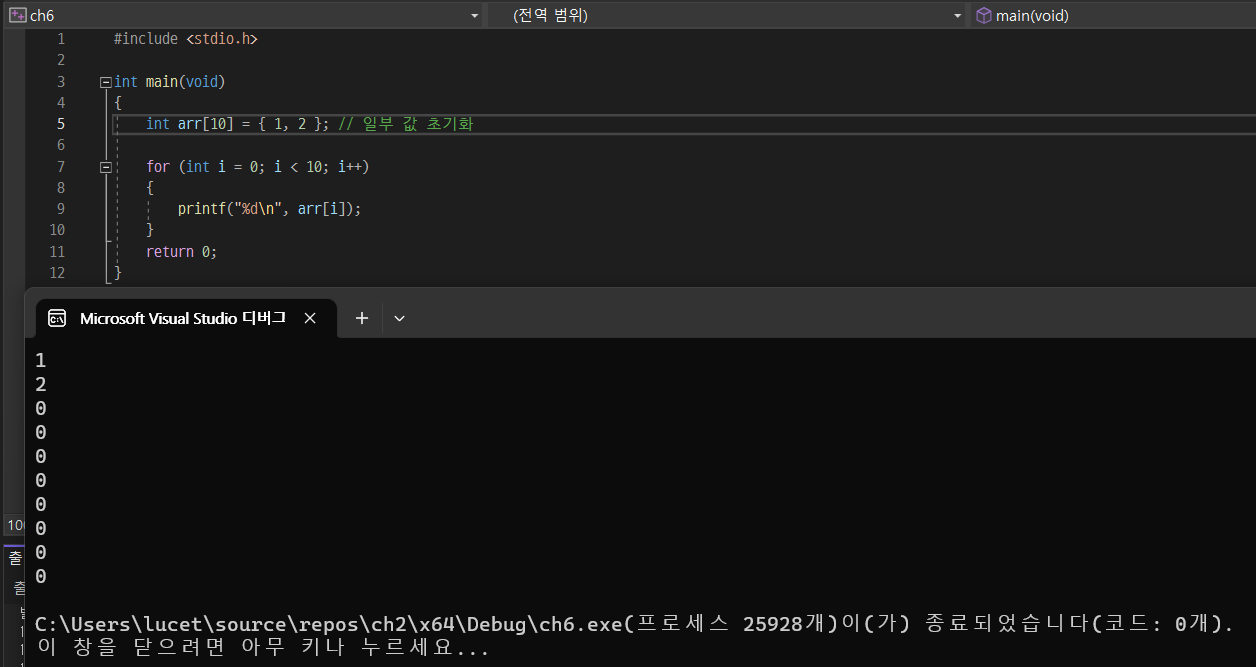Click the int arr[10] declaration
Screen dimensions: 1256x667
237,124
